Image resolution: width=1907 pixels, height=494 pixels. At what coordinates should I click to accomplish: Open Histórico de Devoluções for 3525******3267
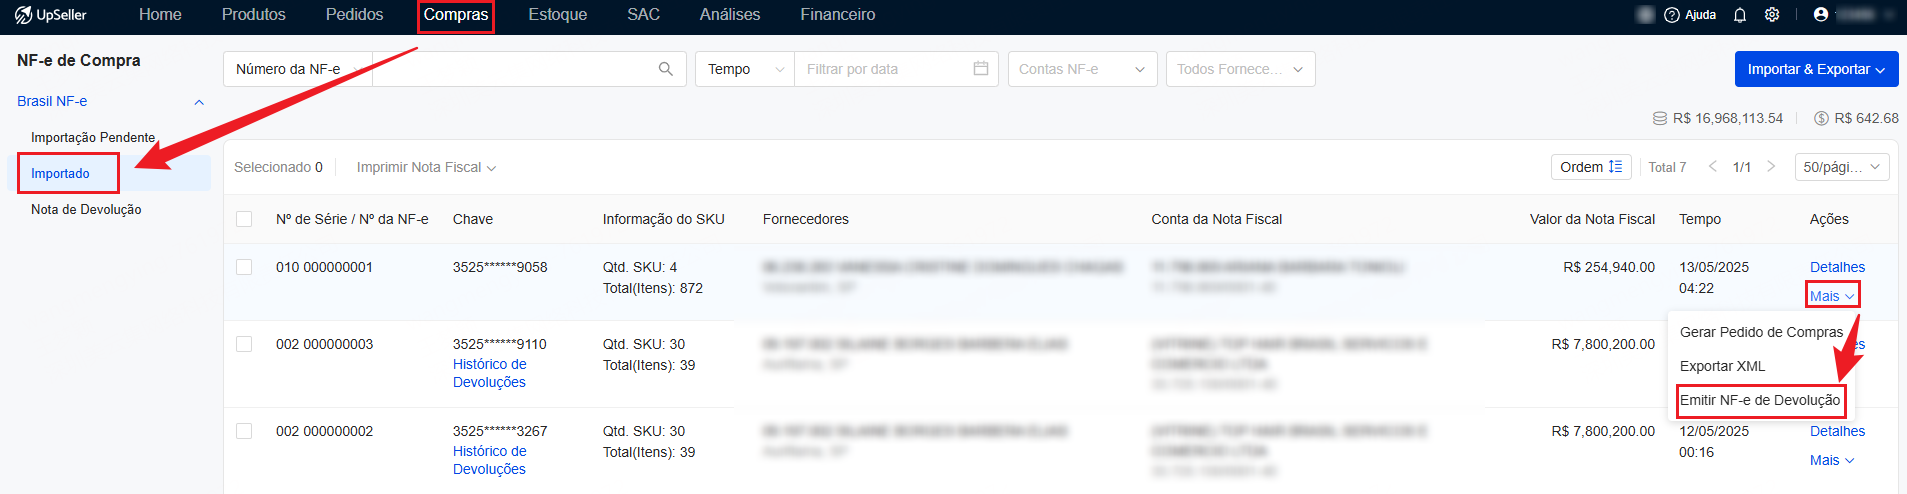click(490, 460)
